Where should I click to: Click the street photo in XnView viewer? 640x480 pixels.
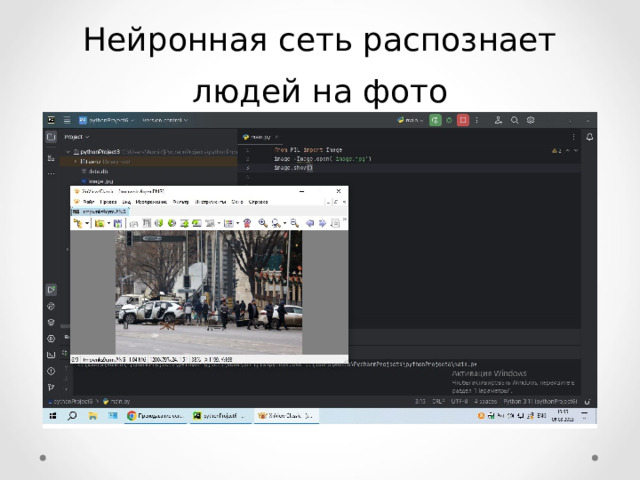coord(209,292)
